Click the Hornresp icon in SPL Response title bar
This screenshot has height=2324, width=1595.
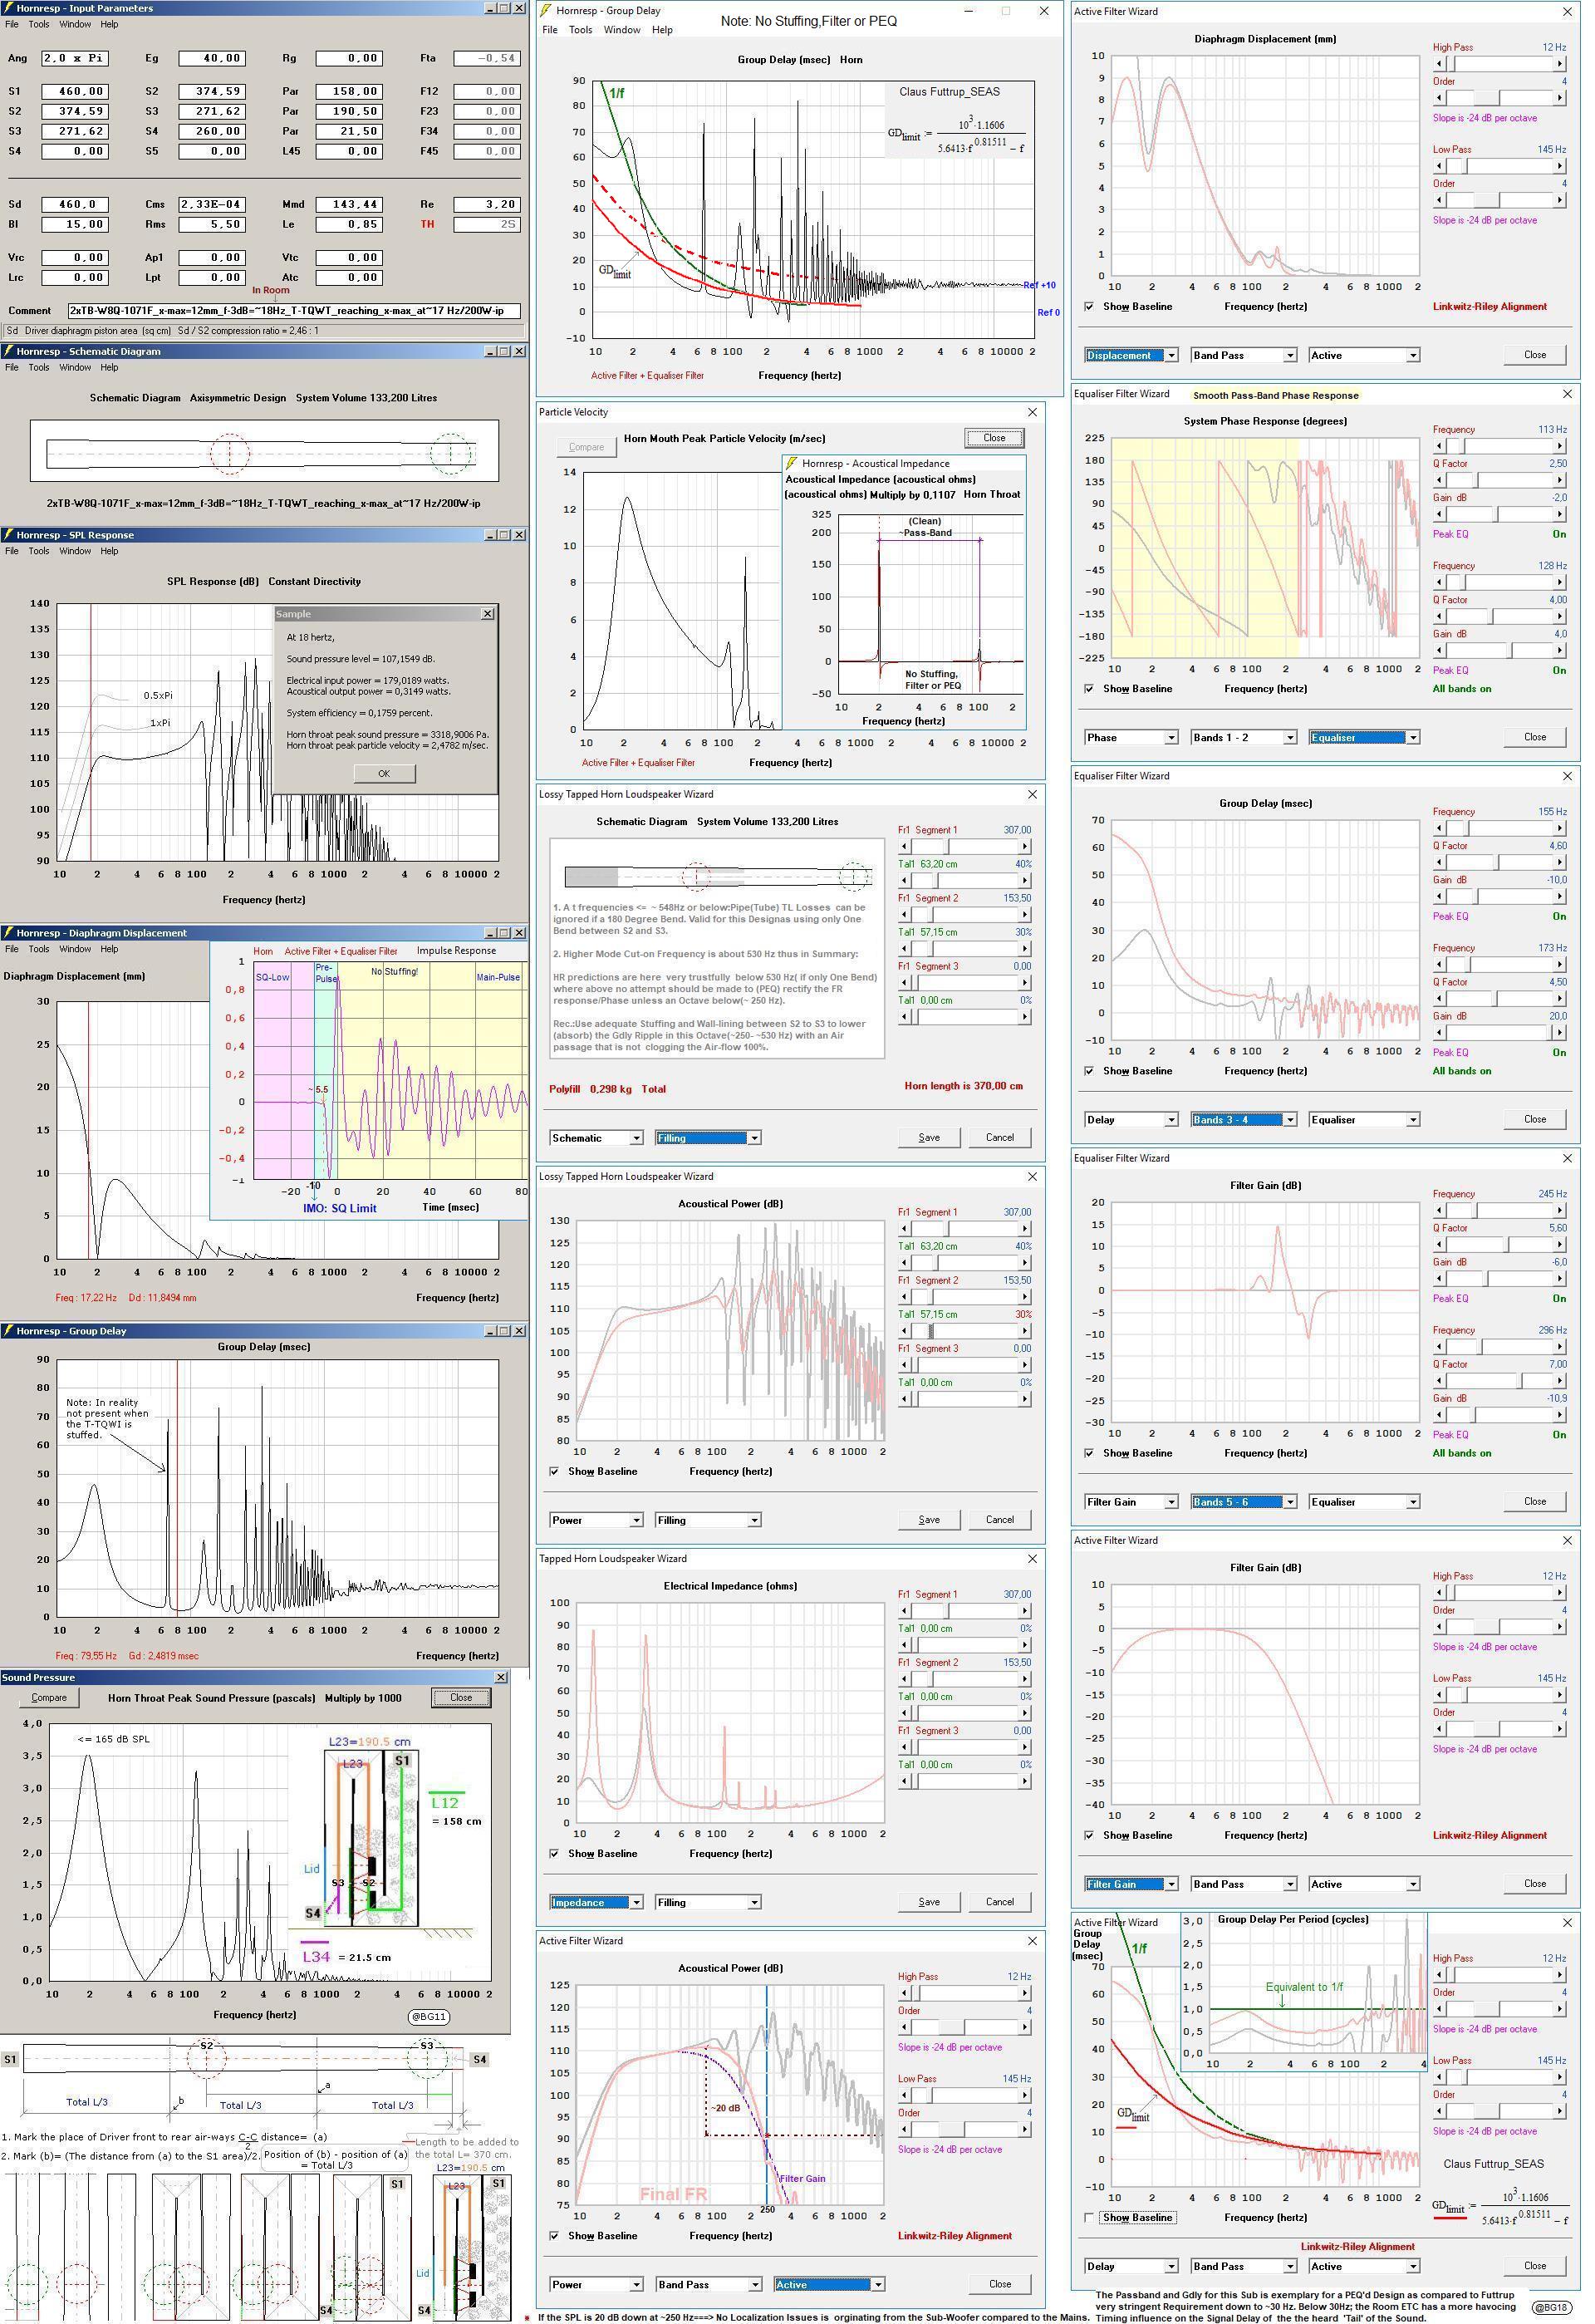click(8, 535)
